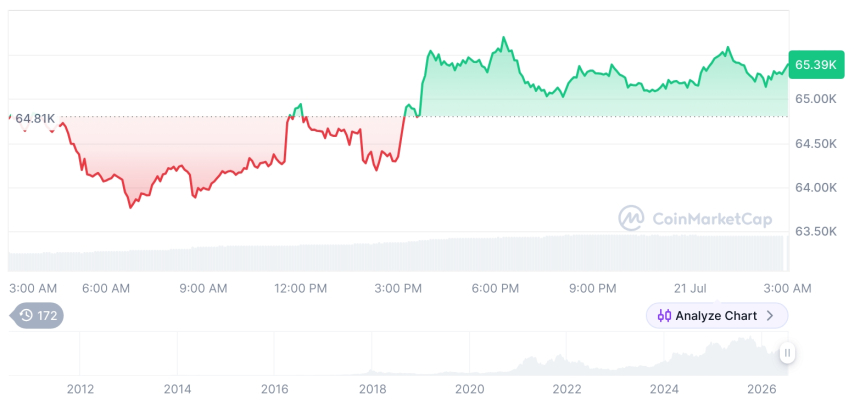This screenshot has height=401, width=860.
Task: Grab the range slider pause handle
Action: tap(787, 353)
